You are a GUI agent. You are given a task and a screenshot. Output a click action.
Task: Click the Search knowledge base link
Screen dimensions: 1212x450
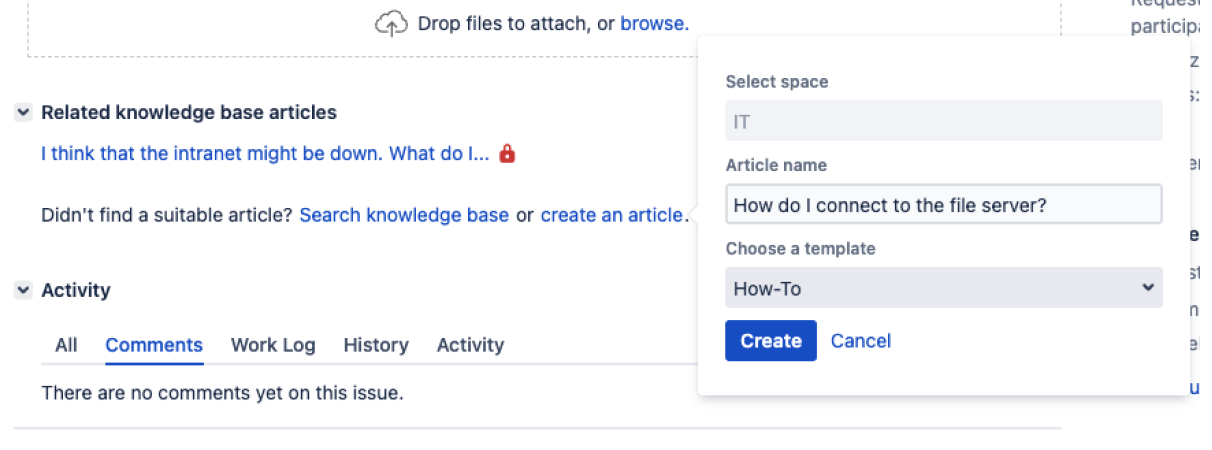coord(404,215)
